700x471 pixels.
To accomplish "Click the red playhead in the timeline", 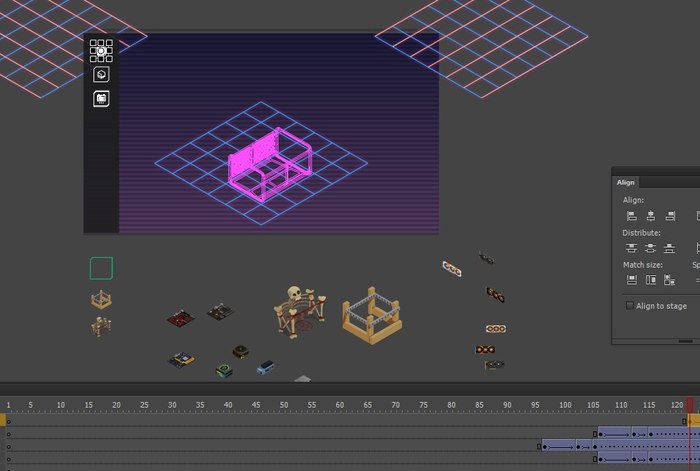I will click(x=689, y=404).
